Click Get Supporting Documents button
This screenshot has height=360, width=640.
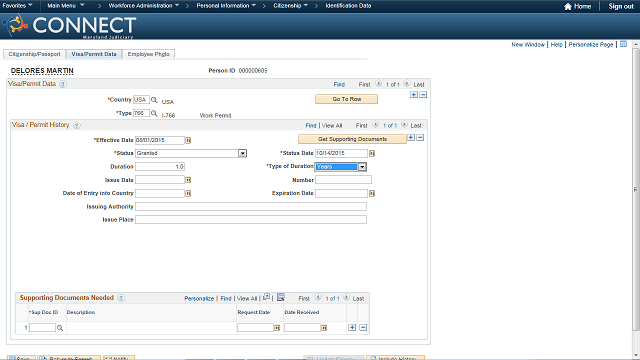point(352,139)
